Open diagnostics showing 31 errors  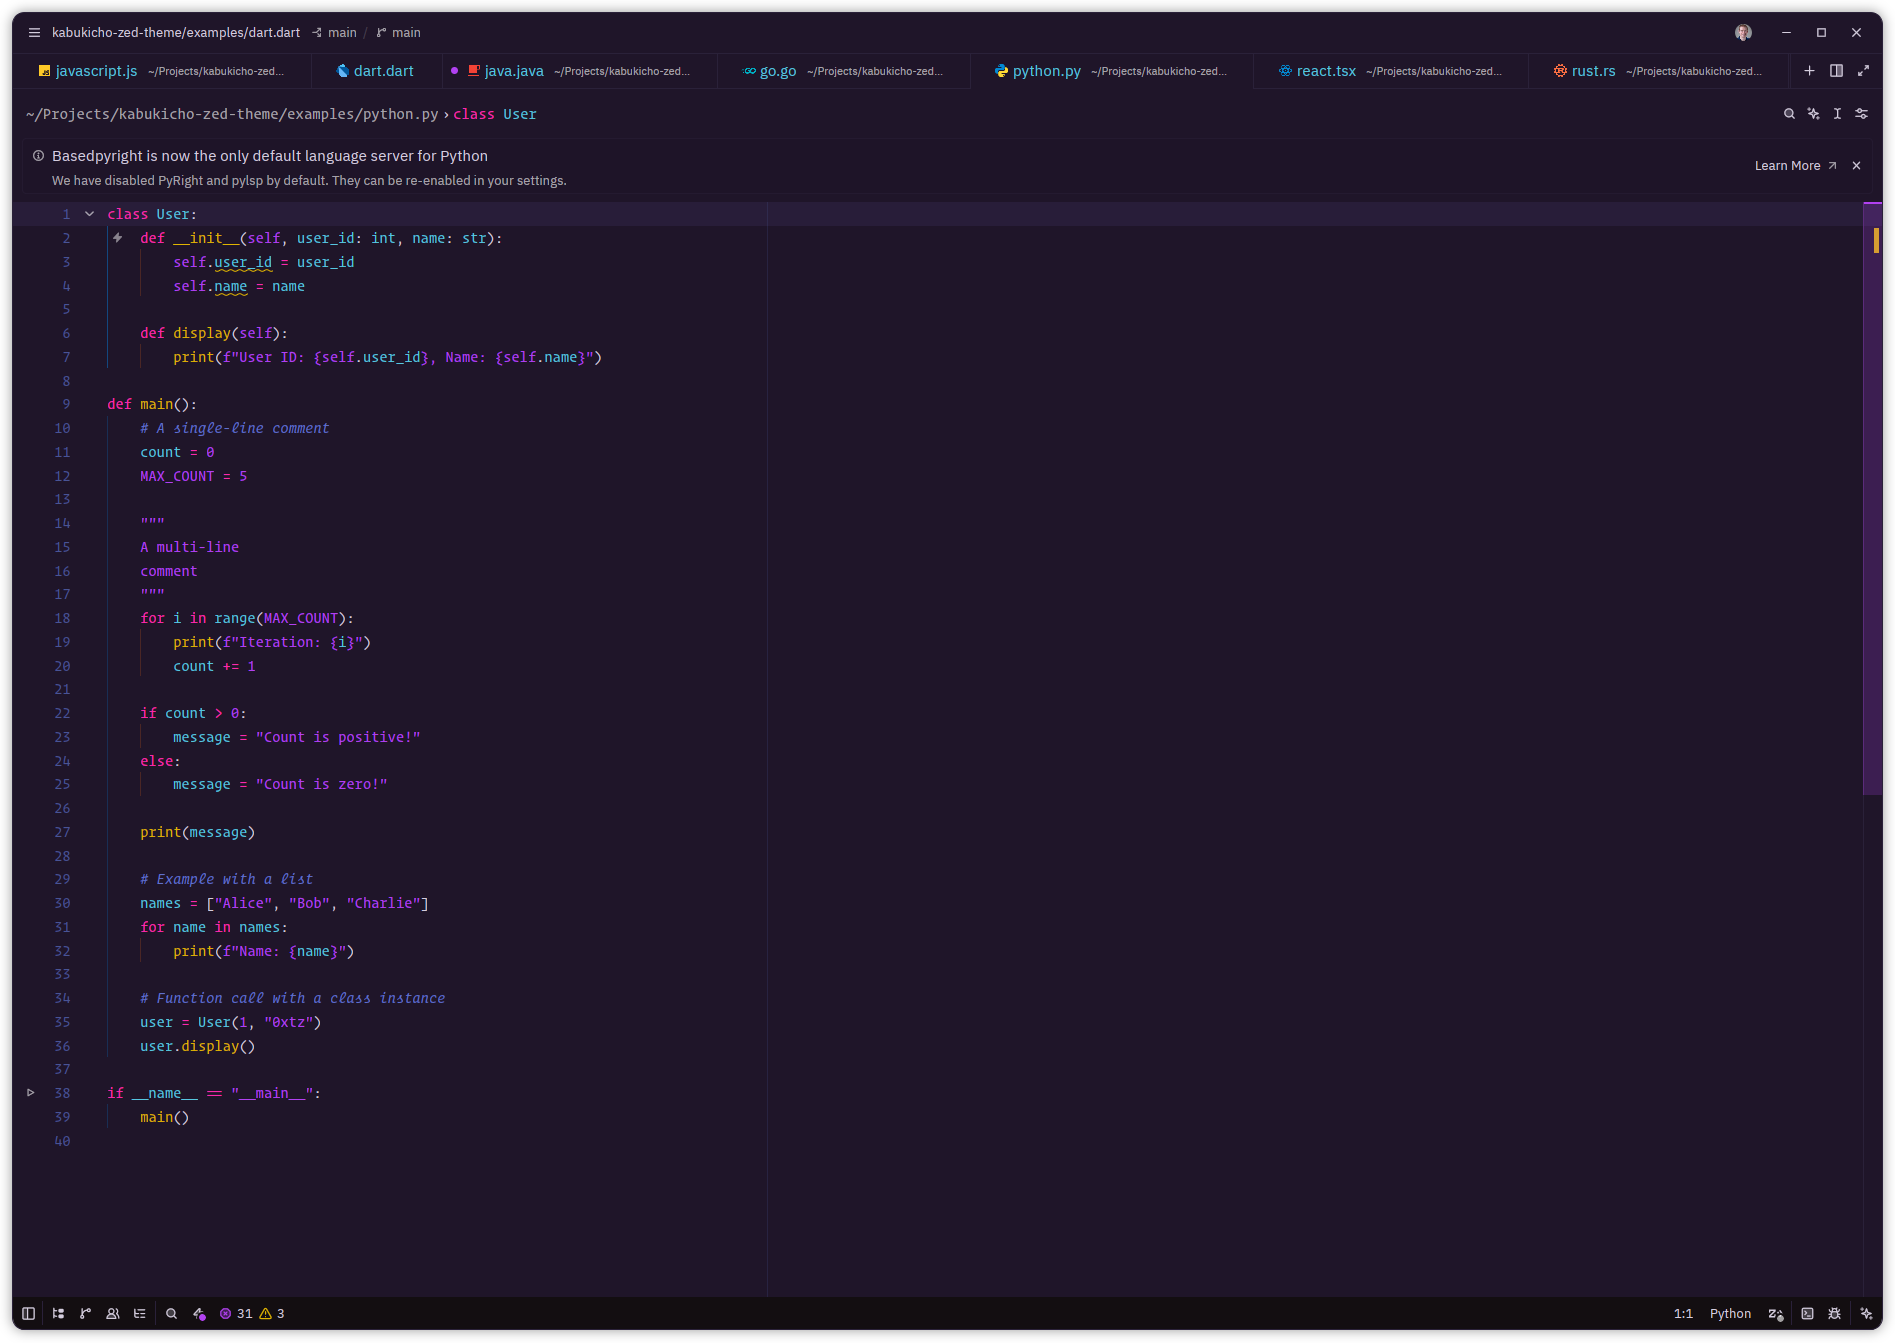(236, 1314)
